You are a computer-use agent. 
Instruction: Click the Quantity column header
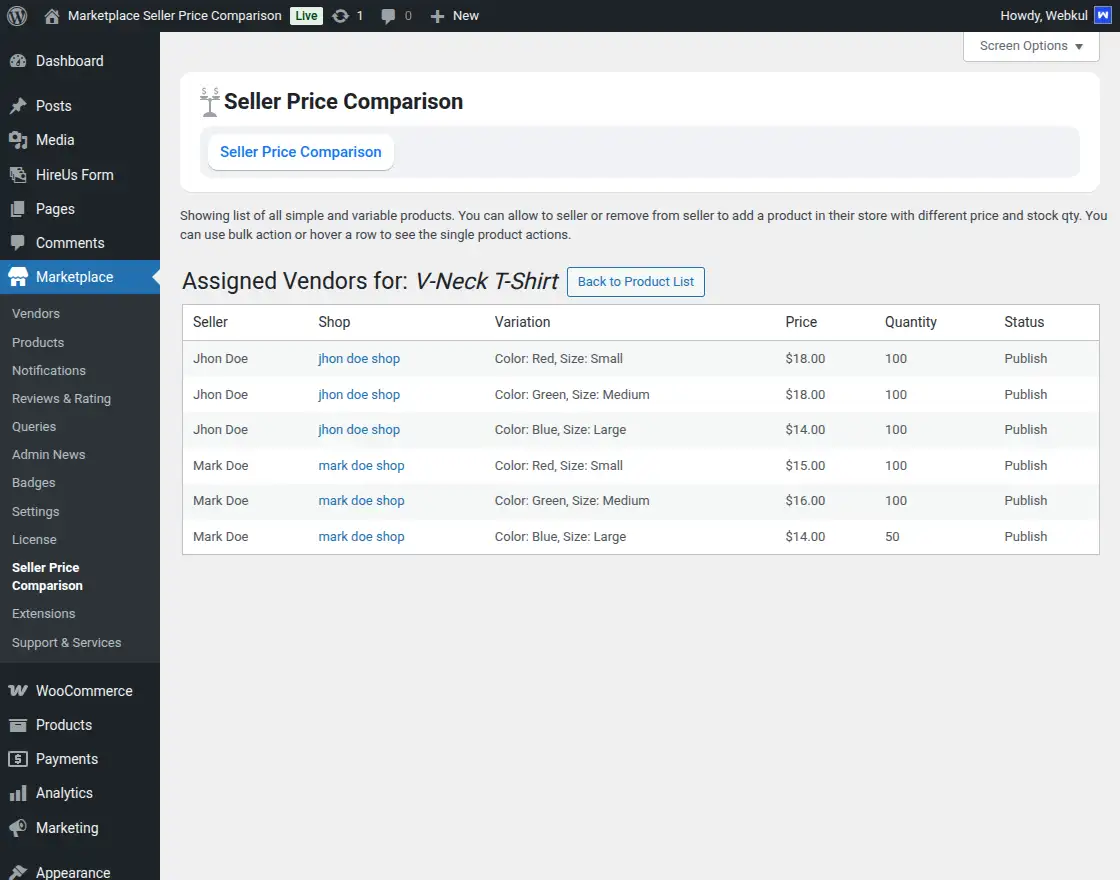click(911, 322)
